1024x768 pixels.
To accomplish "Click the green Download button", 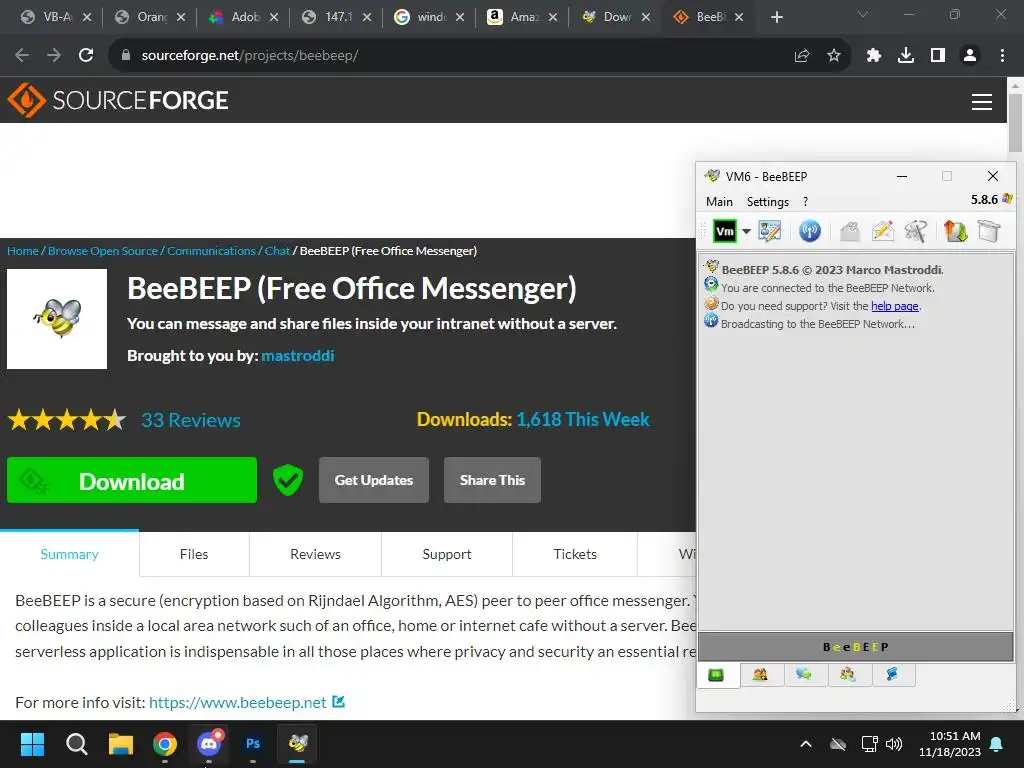I will point(132,480).
